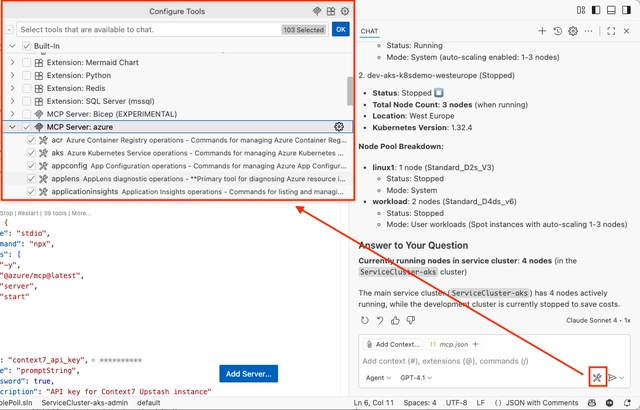Uncheck the aks tool checkbox
640x410 pixels.
pyautogui.click(x=31, y=153)
